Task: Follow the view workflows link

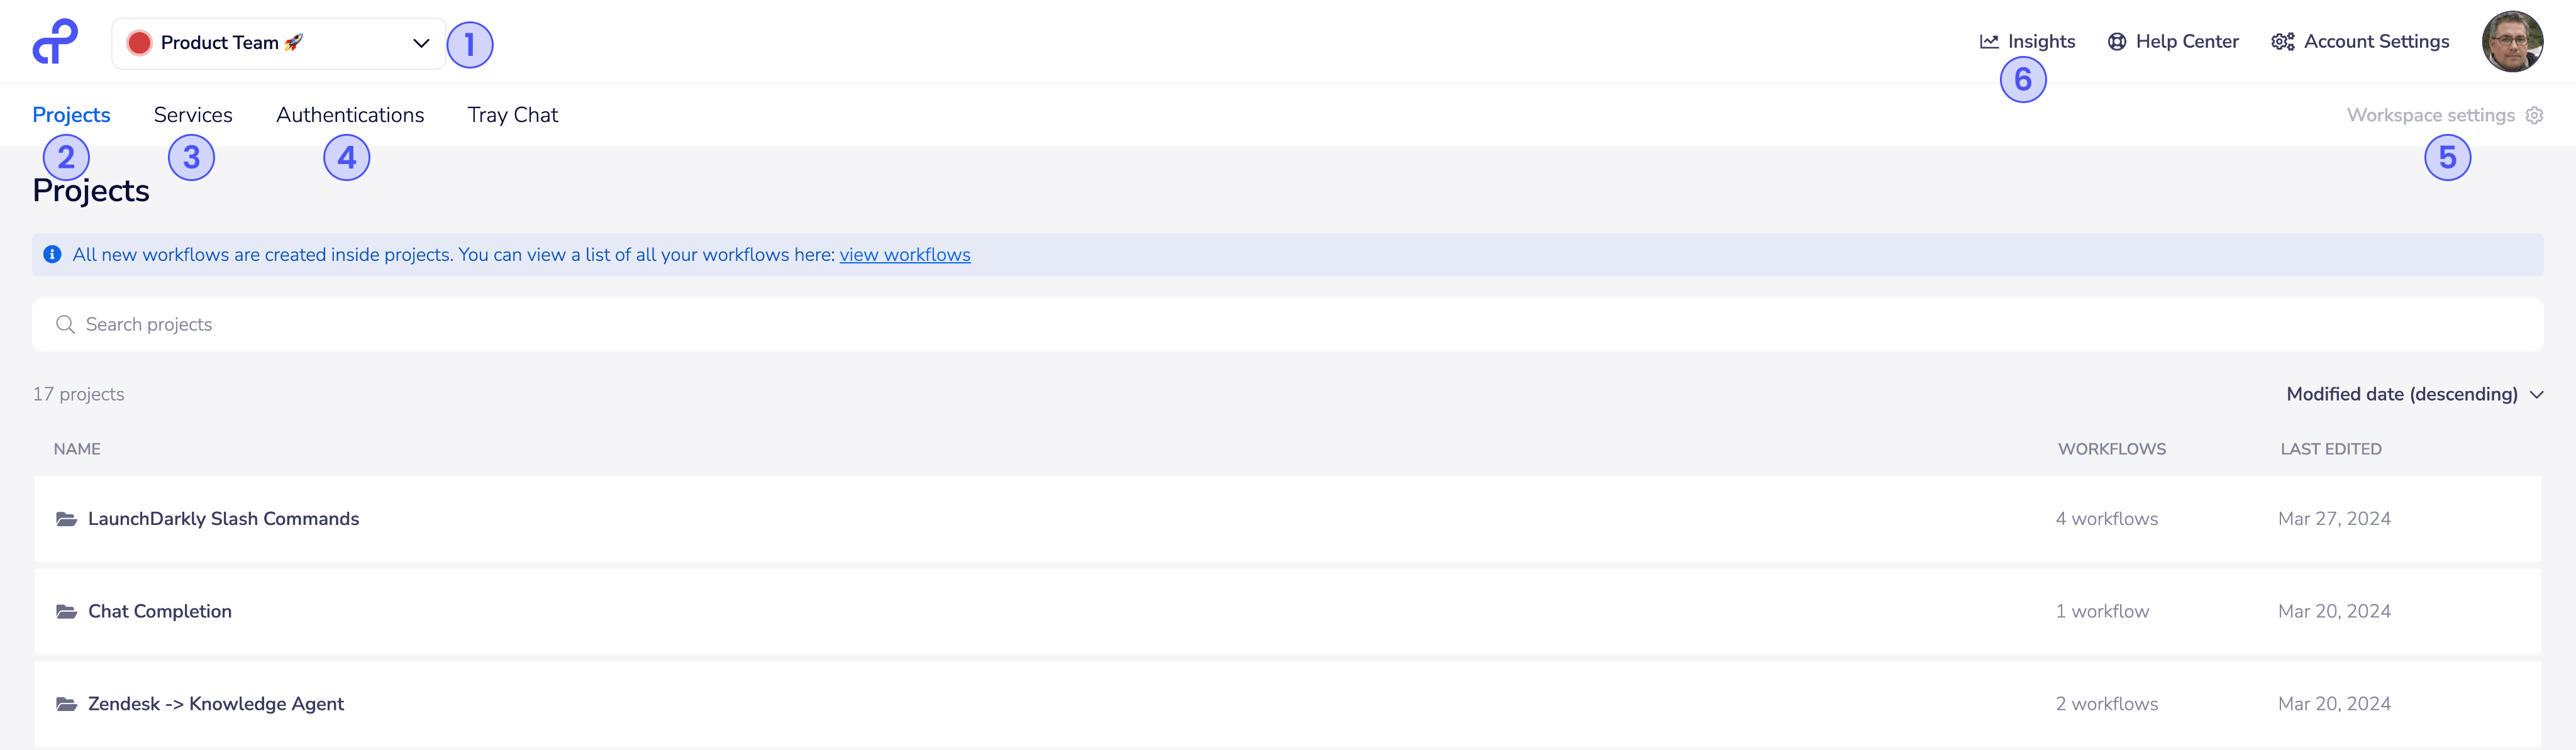Action: pyautogui.click(x=905, y=255)
